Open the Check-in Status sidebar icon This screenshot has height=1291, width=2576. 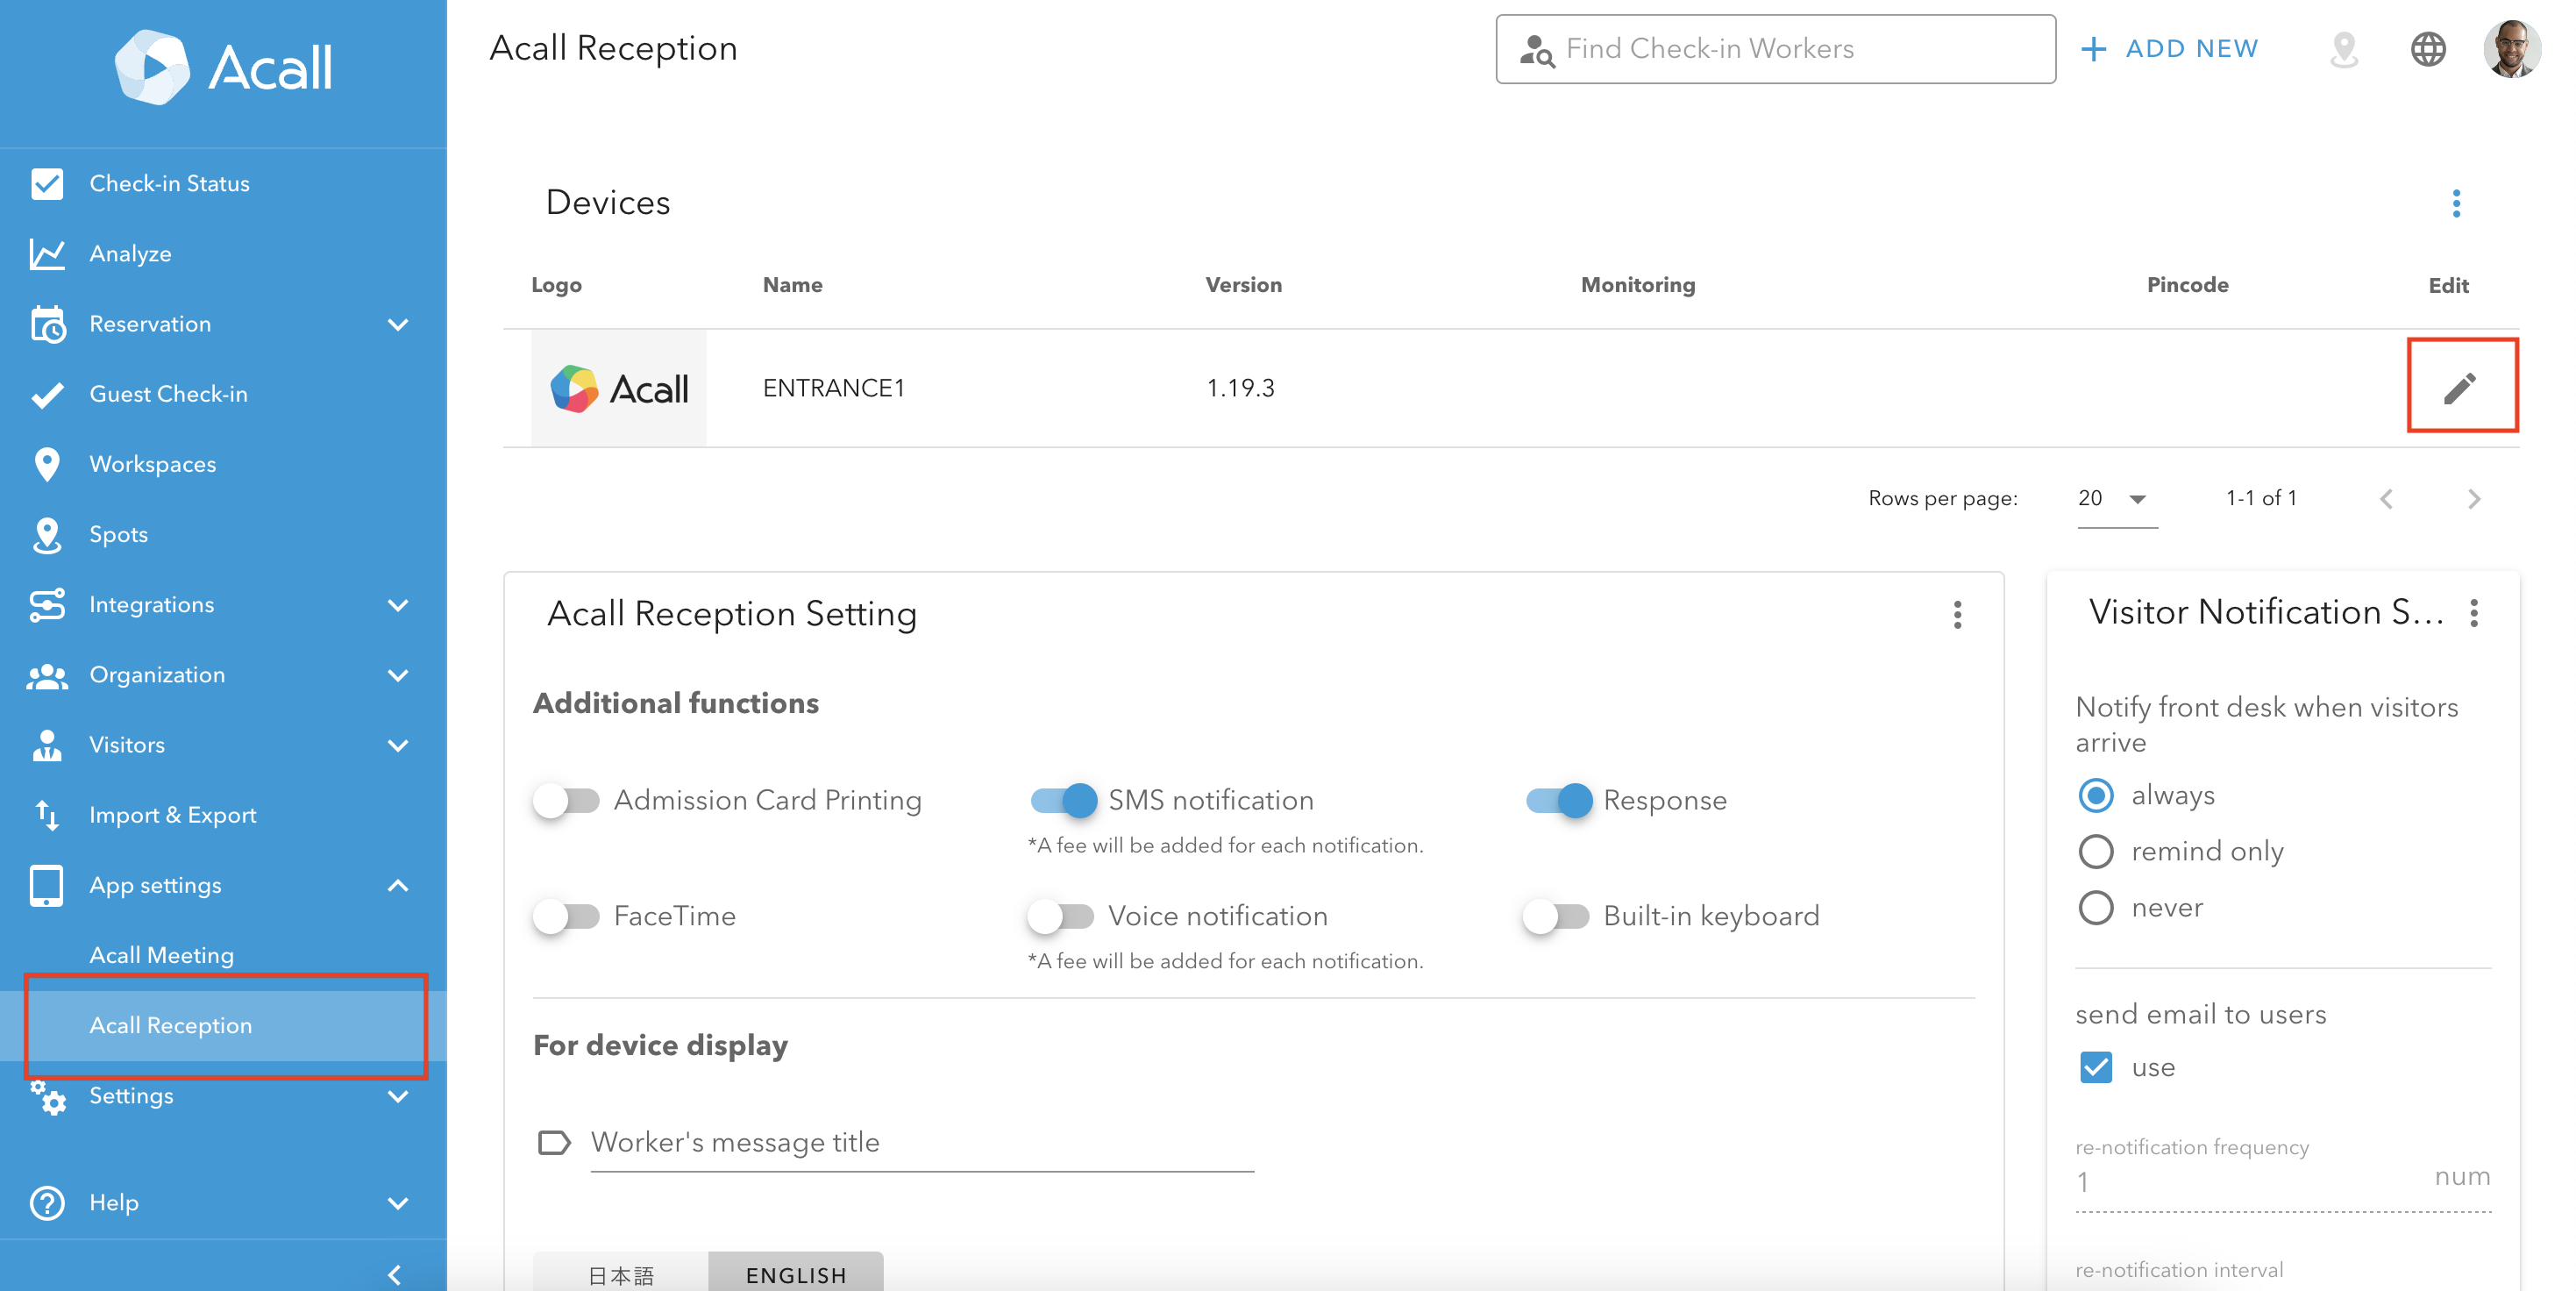click(x=47, y=183)
